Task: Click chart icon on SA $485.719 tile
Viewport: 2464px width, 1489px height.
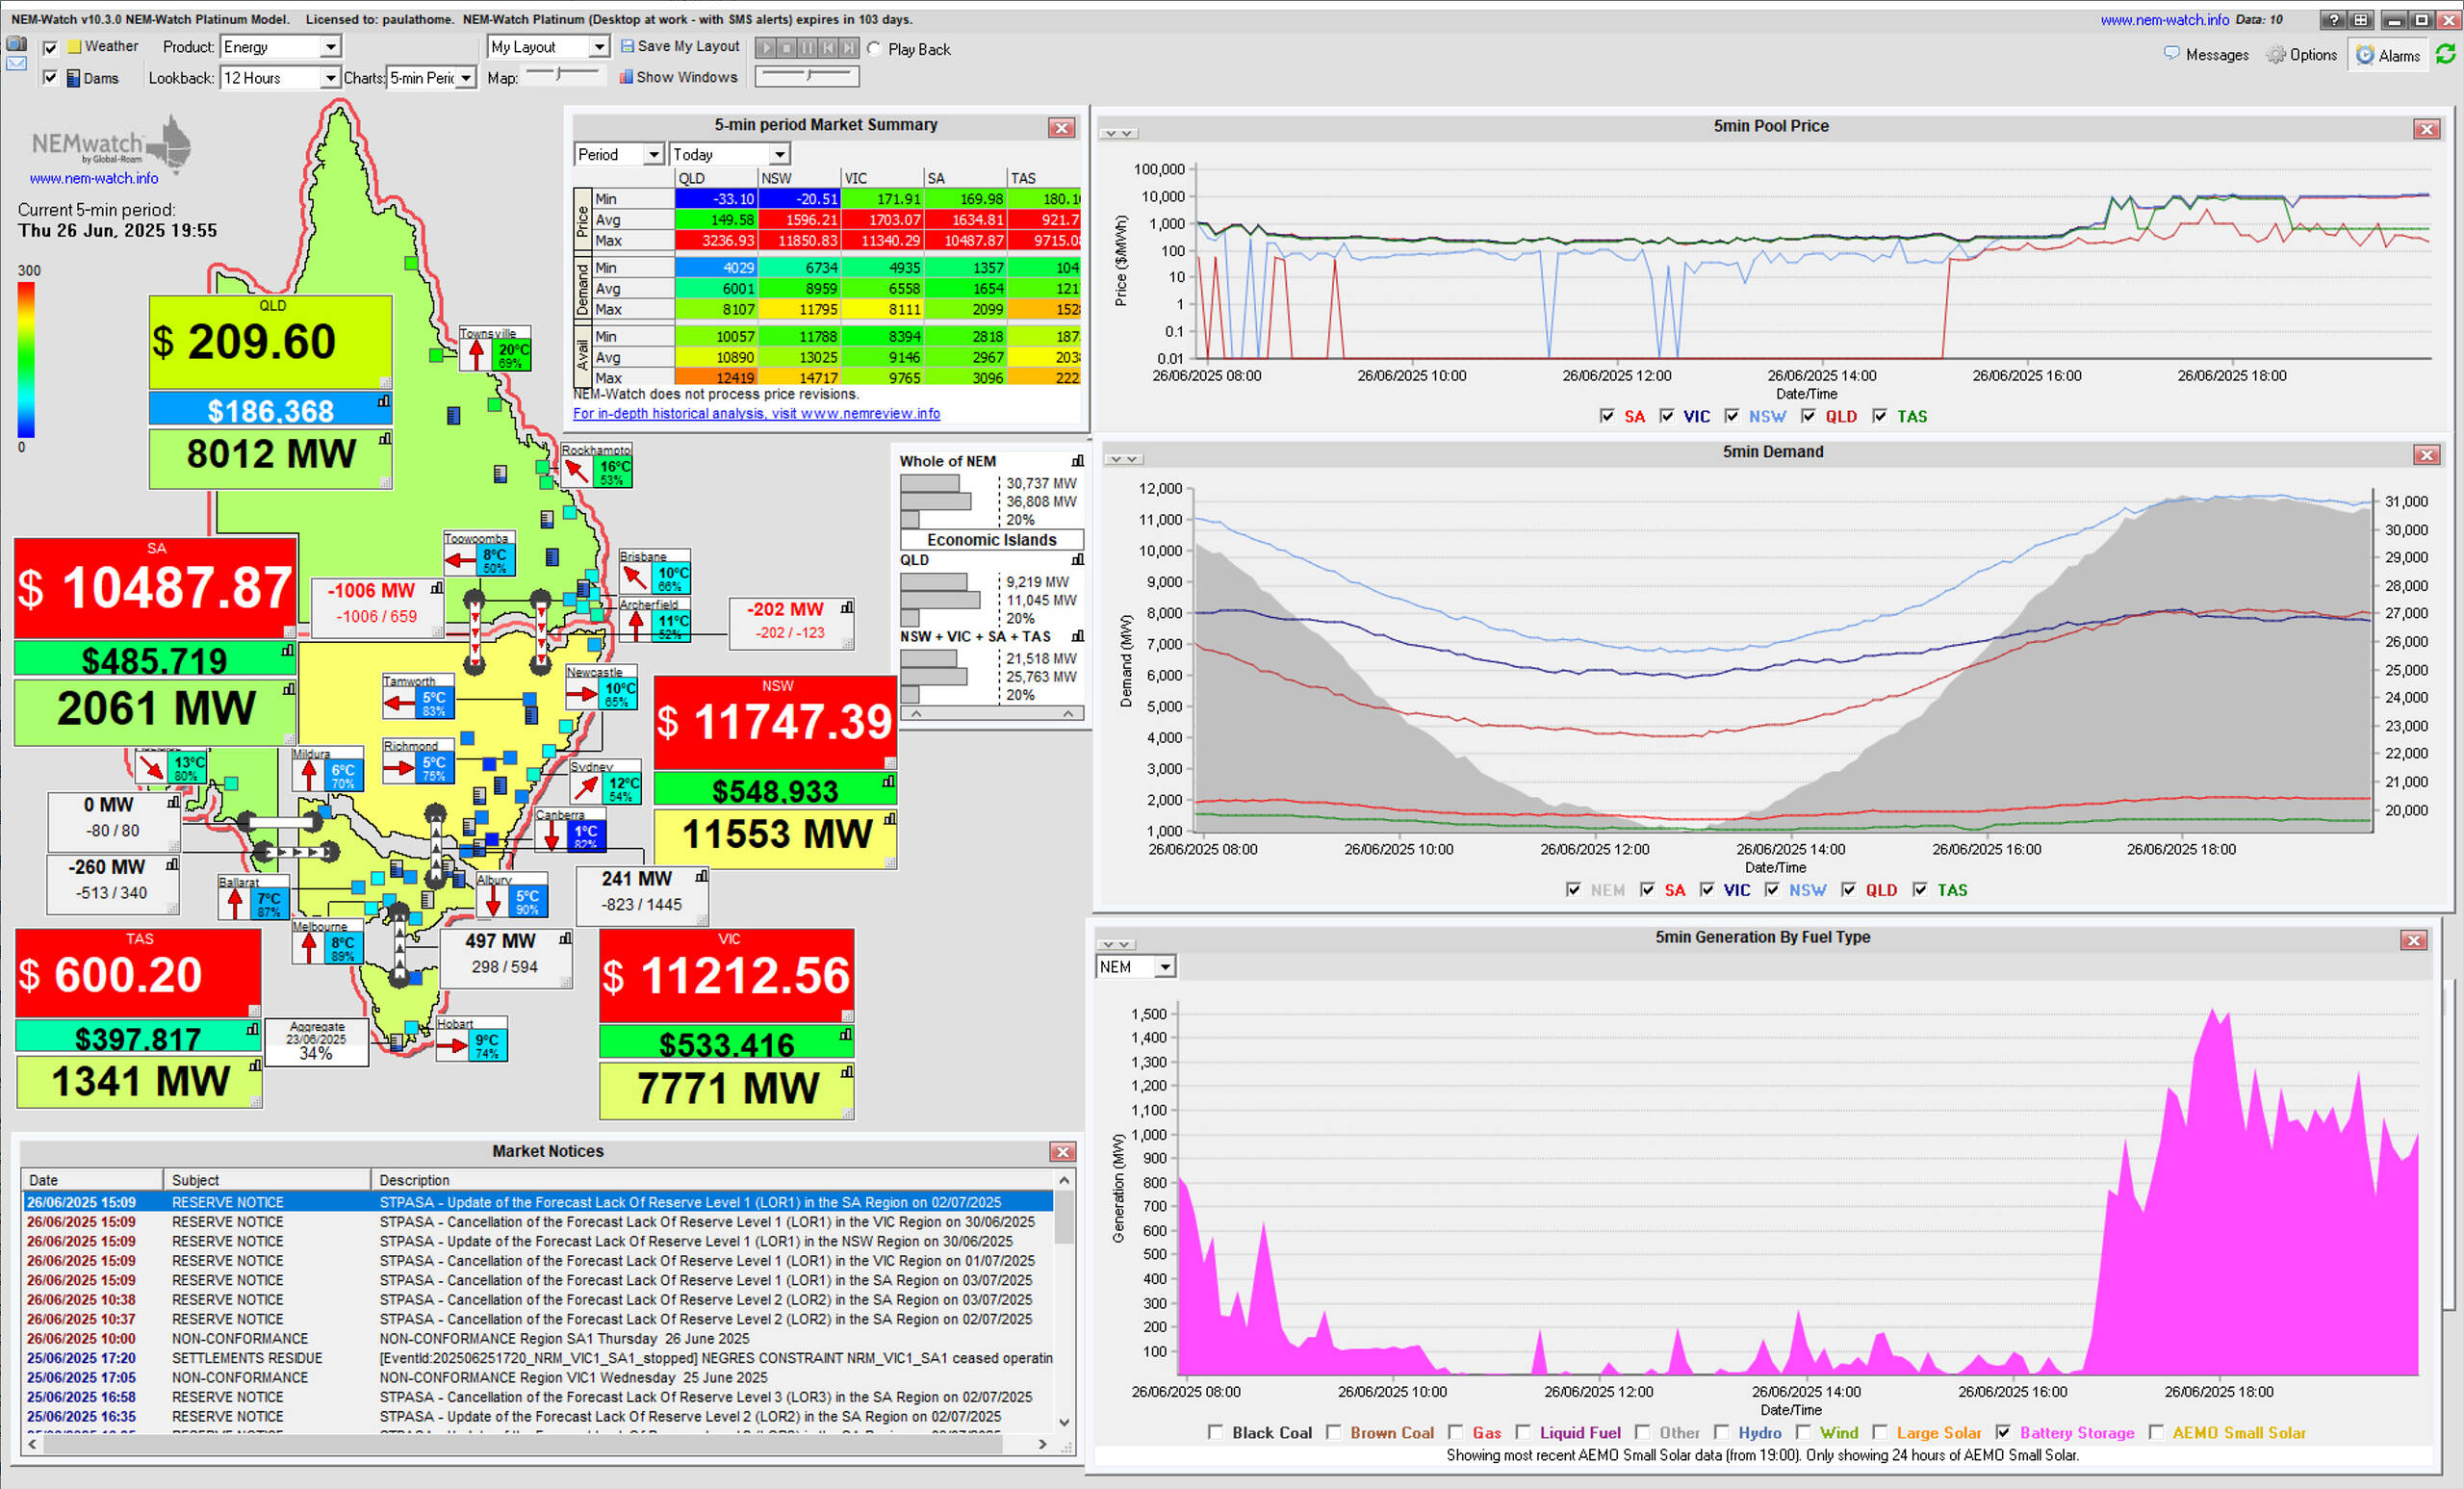Action: [x=288, y=651]
